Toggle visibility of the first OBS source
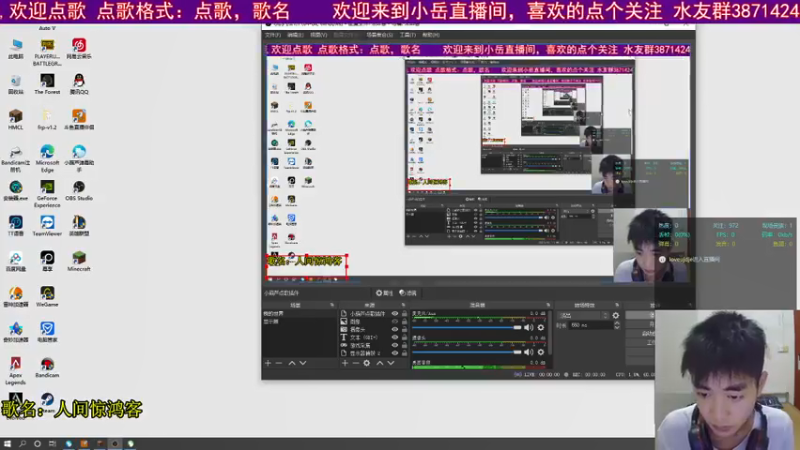Viewport: 800px width, 450px height. tap(394, 314)
